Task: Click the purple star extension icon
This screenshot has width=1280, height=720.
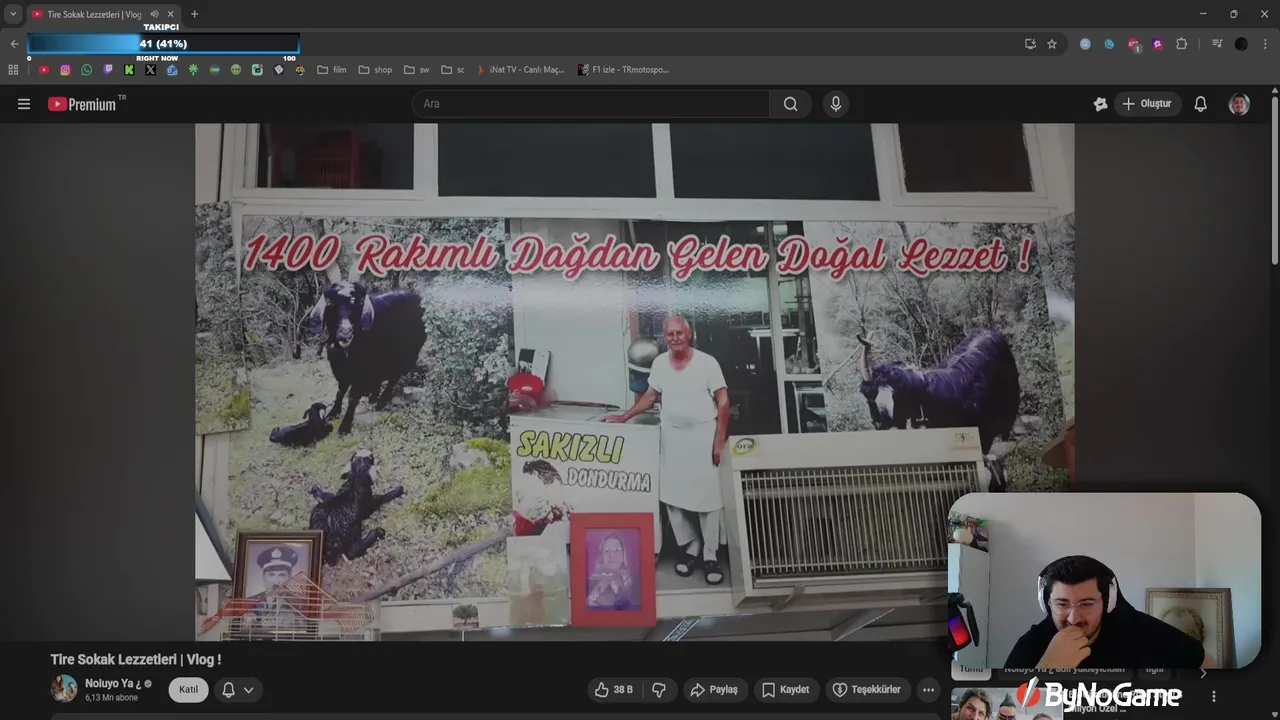Action: [x=1157, y=44]
